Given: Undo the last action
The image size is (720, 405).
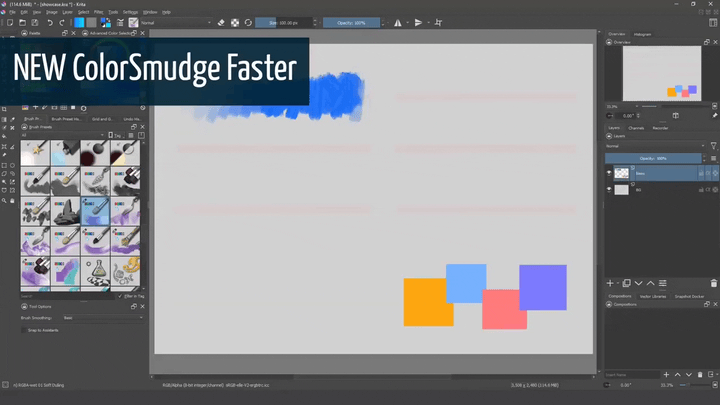Looking at the screenshot, I should pos(50,22).
